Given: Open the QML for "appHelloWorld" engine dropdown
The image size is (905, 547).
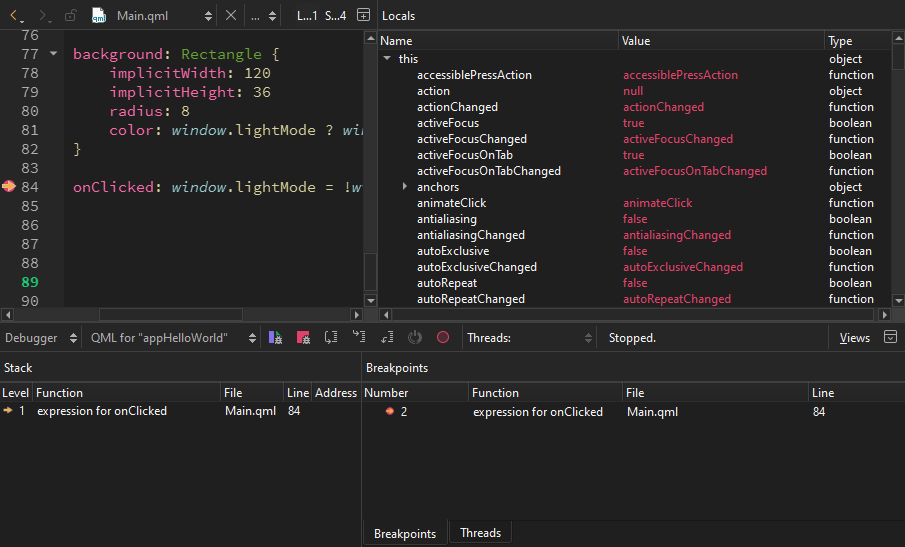Looking at the screenshot, I should point(173,338).
